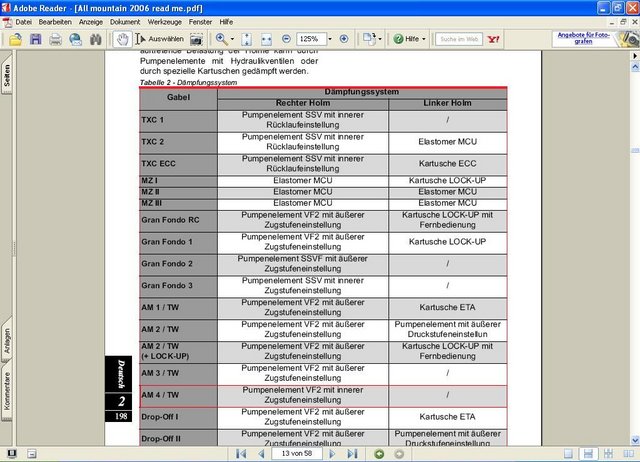Screen dimensions: 640x462
Task: Click the green previous view button
Action: pos(379,454)
